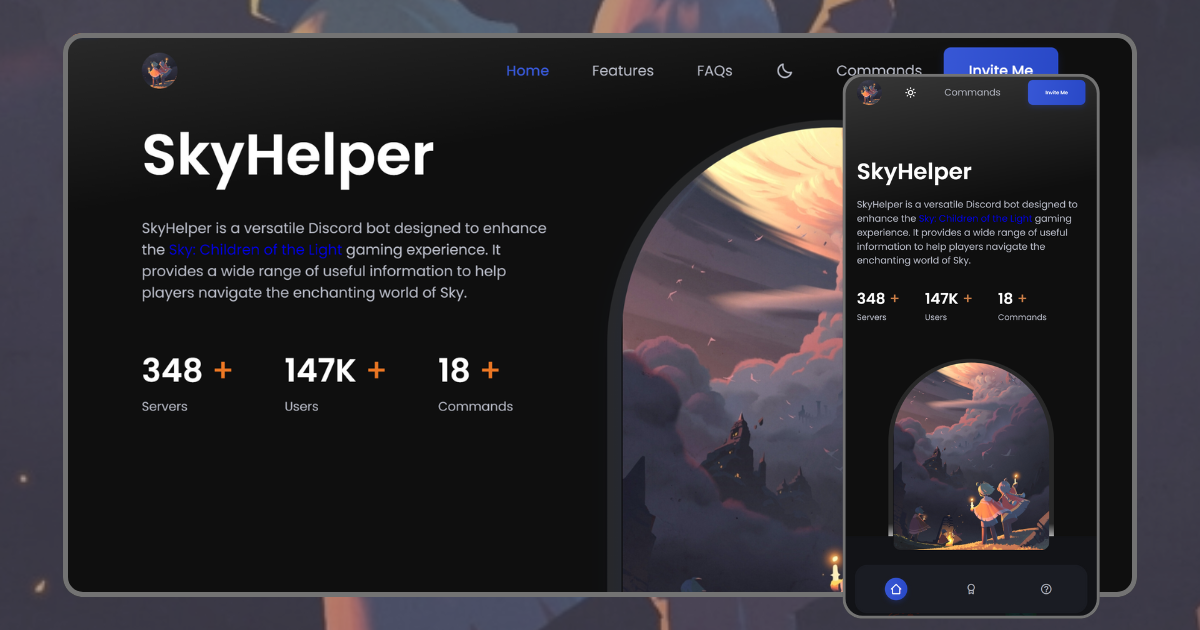This screenshot has width=1200, height=630.
Task: Open the Home navigation item
Action: (527, 70)
